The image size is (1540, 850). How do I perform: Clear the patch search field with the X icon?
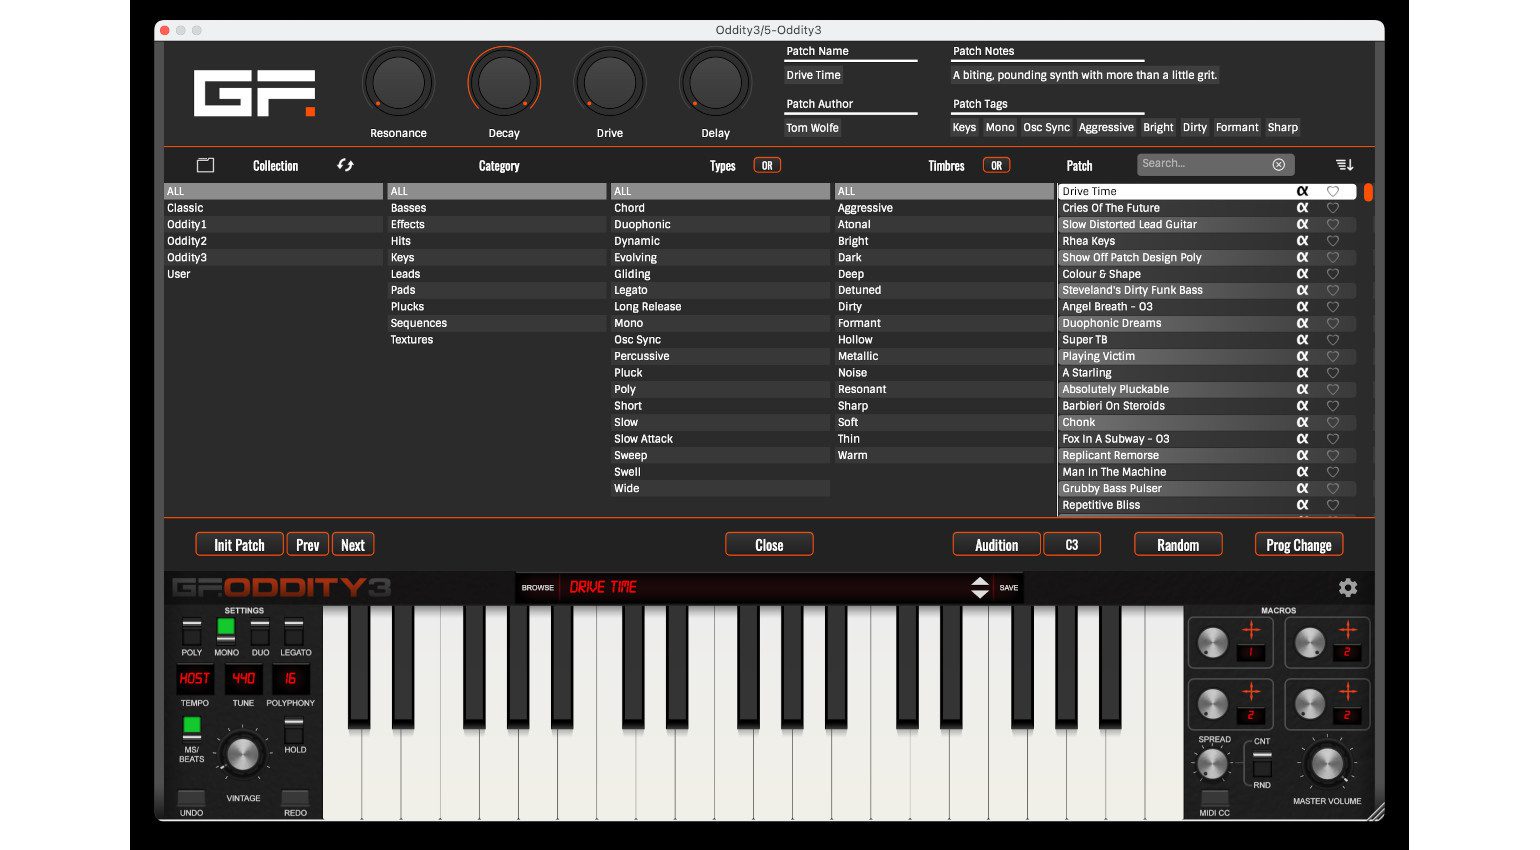tap(1278, 164)
